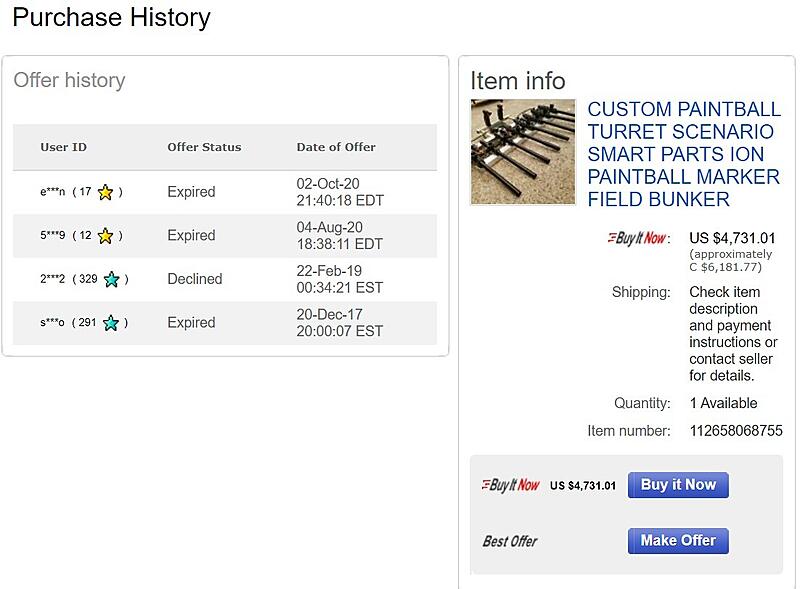Select the Date of Offer column header
The image size is (800, 589).
click(x=336, y=147)
